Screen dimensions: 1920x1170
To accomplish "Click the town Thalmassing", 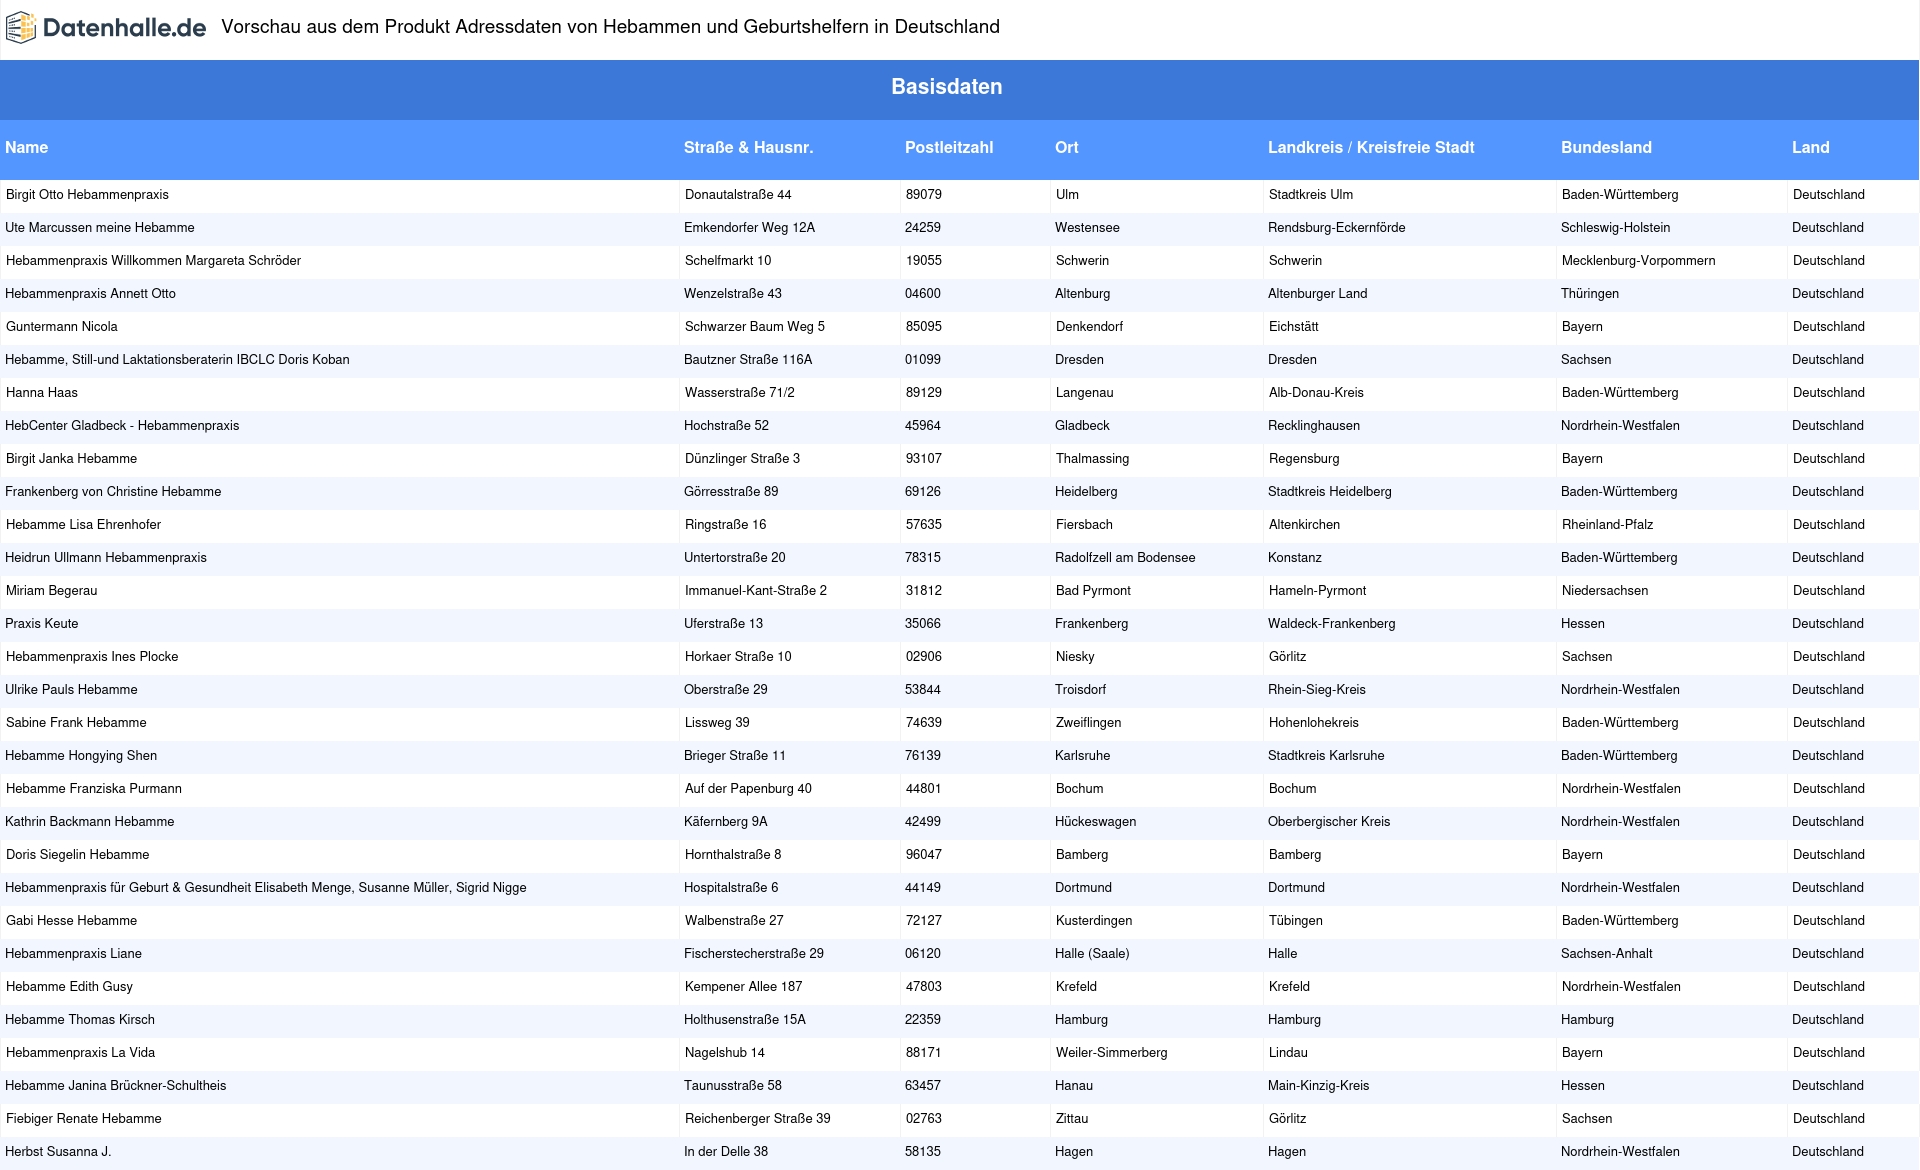I will (1092, 459).
